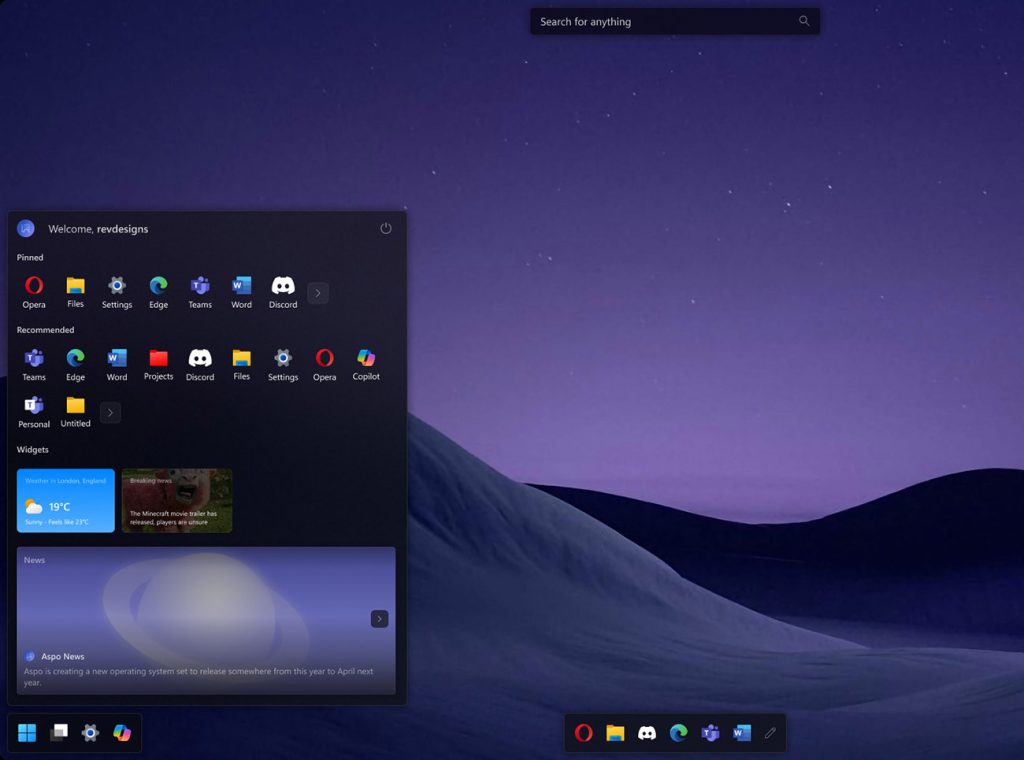Open the London weather widget

click(x=66, y=500)
